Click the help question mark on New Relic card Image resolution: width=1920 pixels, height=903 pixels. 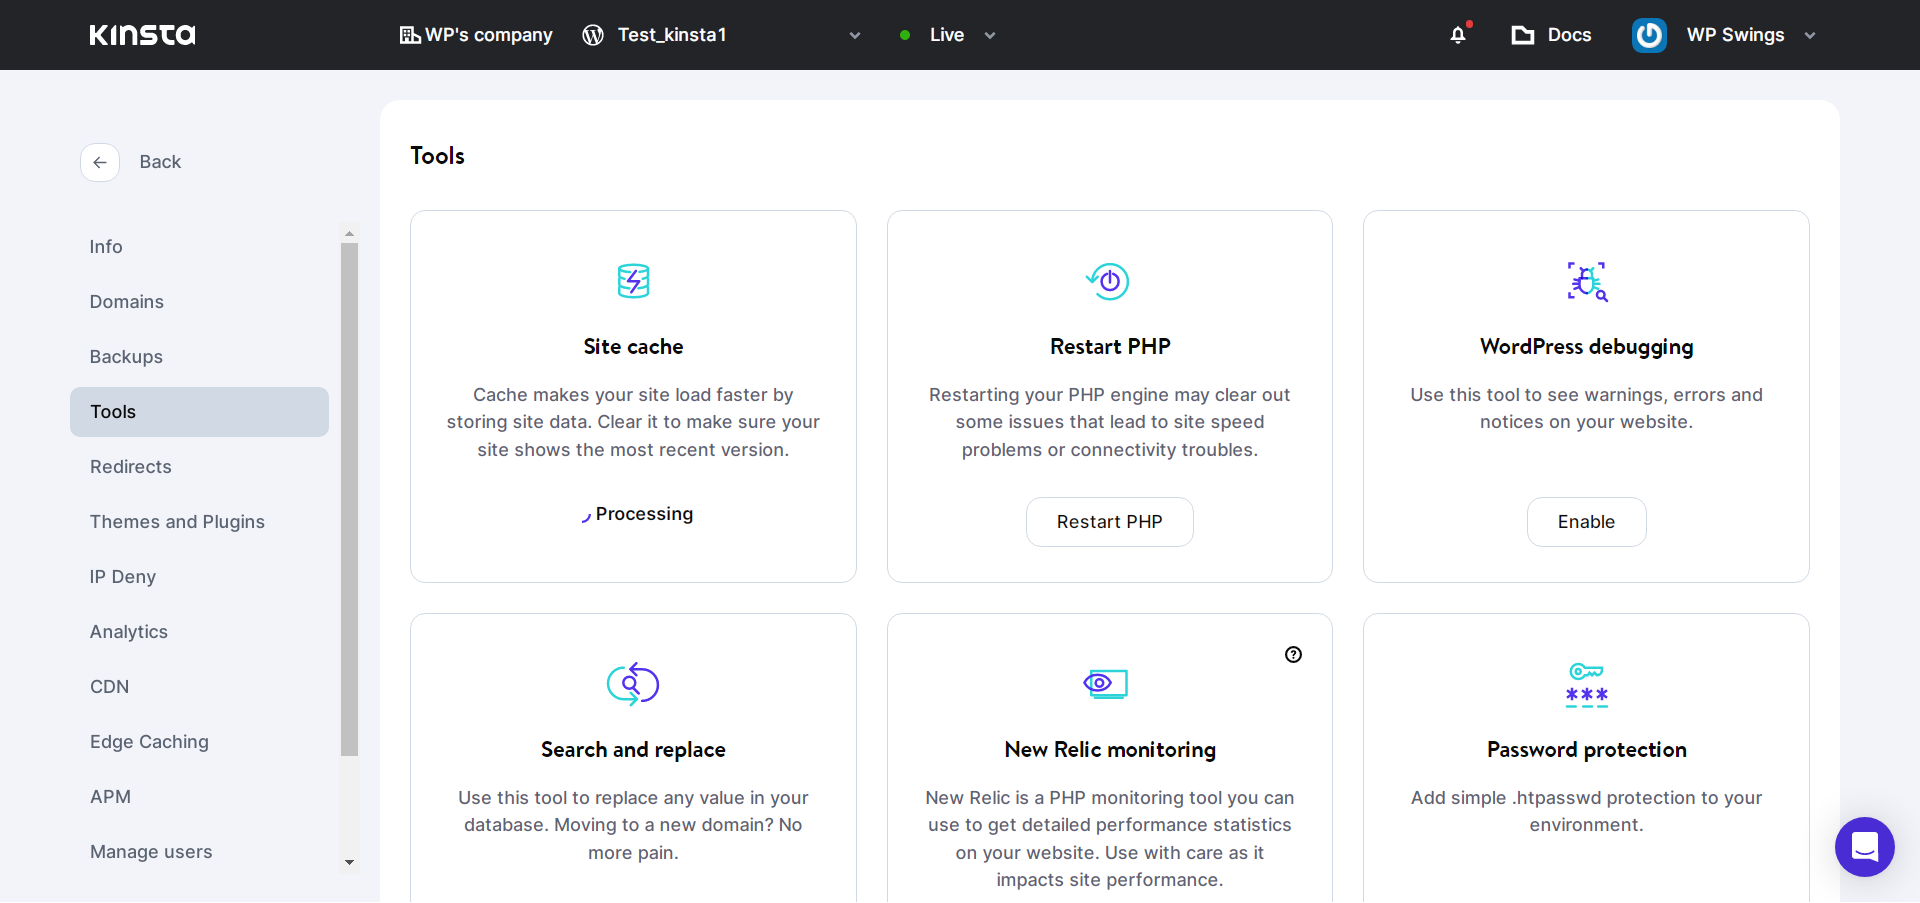point(1293,655)
